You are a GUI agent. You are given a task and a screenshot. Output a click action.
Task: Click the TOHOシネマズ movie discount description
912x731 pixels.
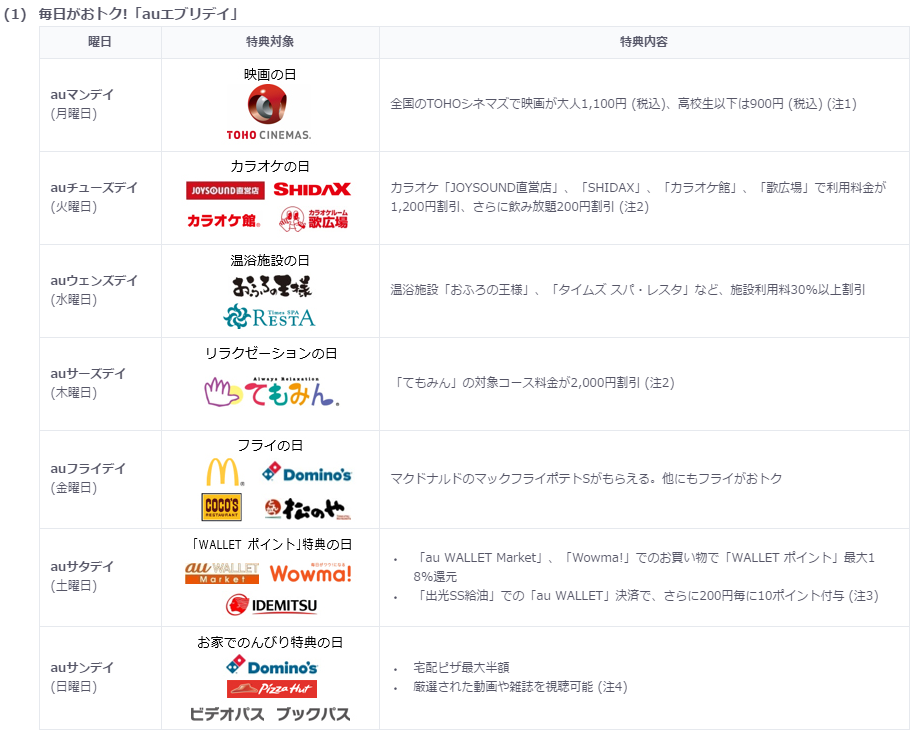coord(623,104)
